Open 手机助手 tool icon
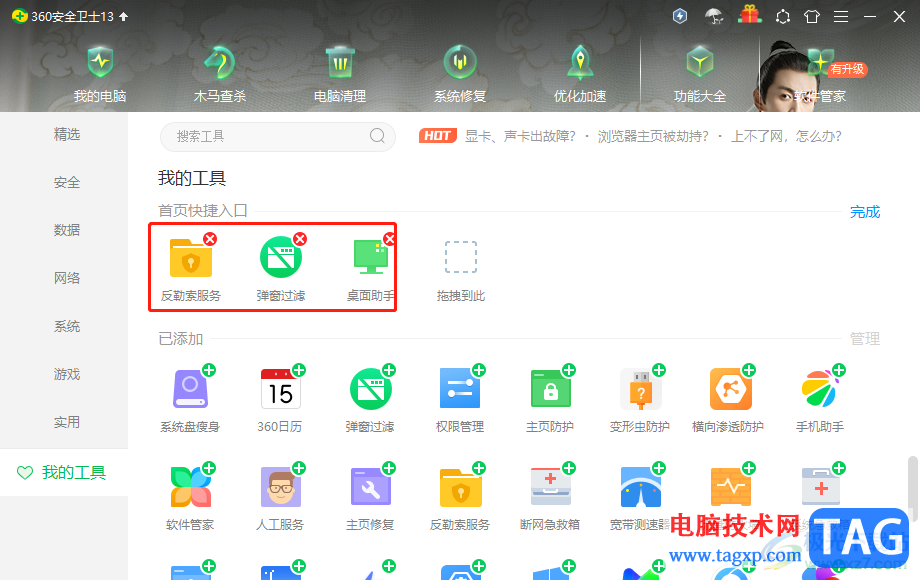920x580 pixels. coord(820,388)
